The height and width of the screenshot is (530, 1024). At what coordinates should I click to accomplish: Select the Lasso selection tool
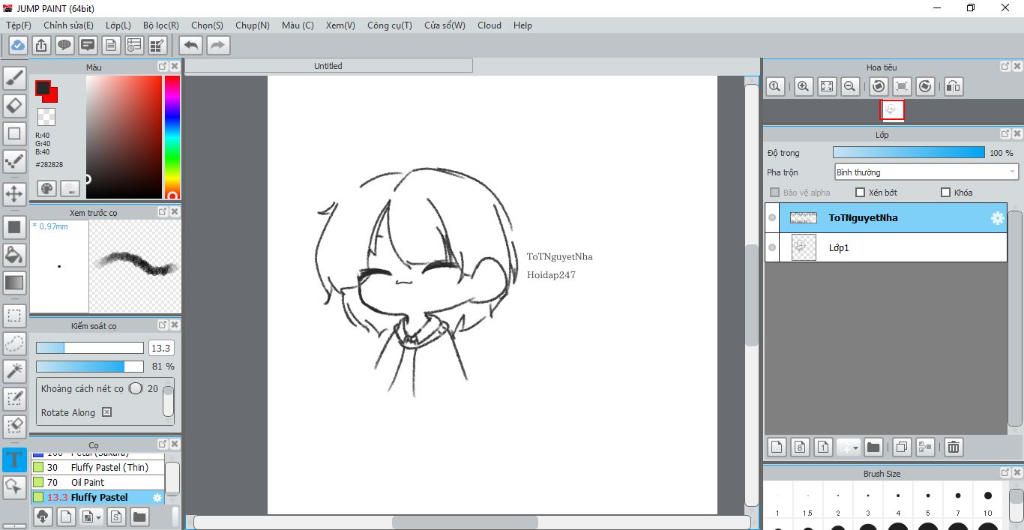tap(14, 343)
